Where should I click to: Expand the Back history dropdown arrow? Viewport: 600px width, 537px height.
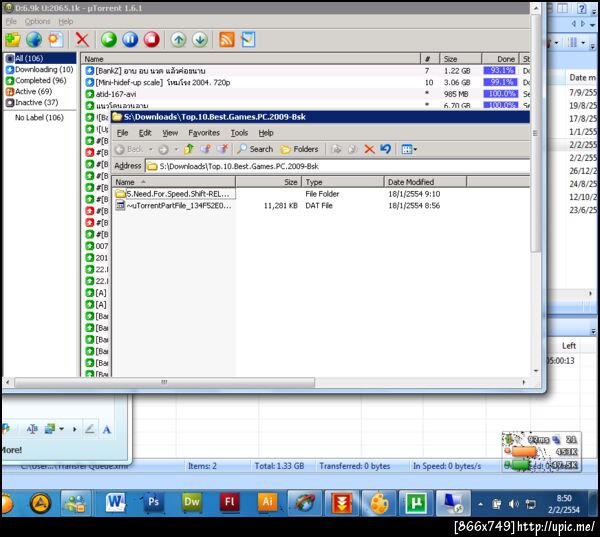click(150, 149)
